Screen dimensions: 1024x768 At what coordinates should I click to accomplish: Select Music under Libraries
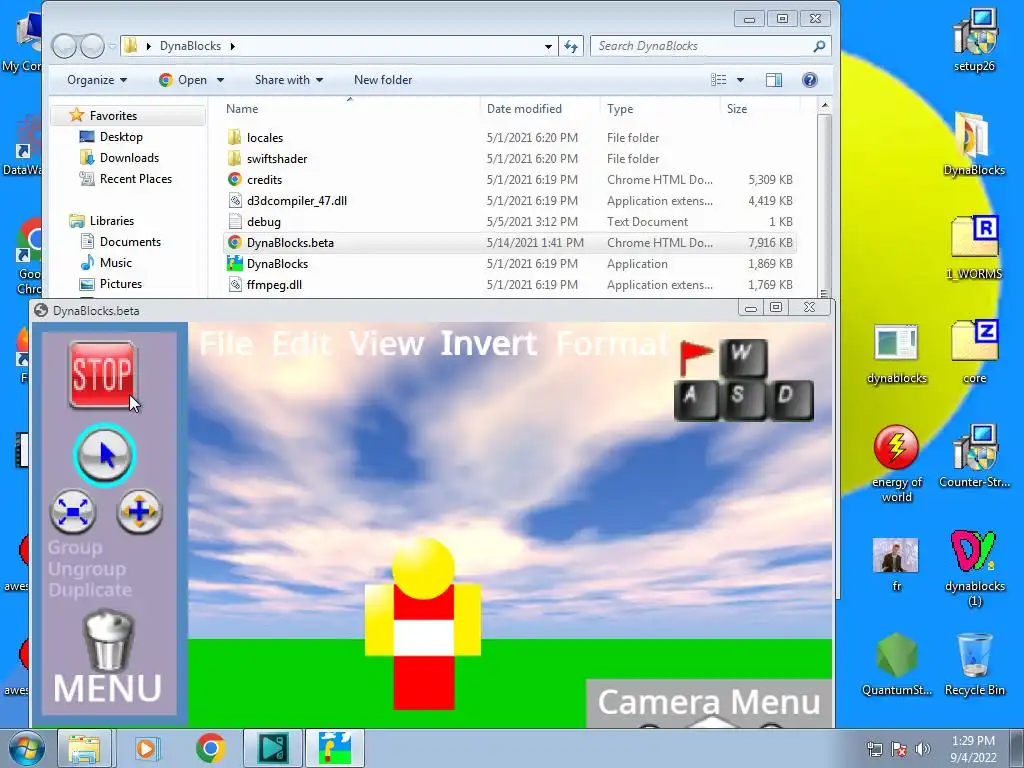point(116,263)
